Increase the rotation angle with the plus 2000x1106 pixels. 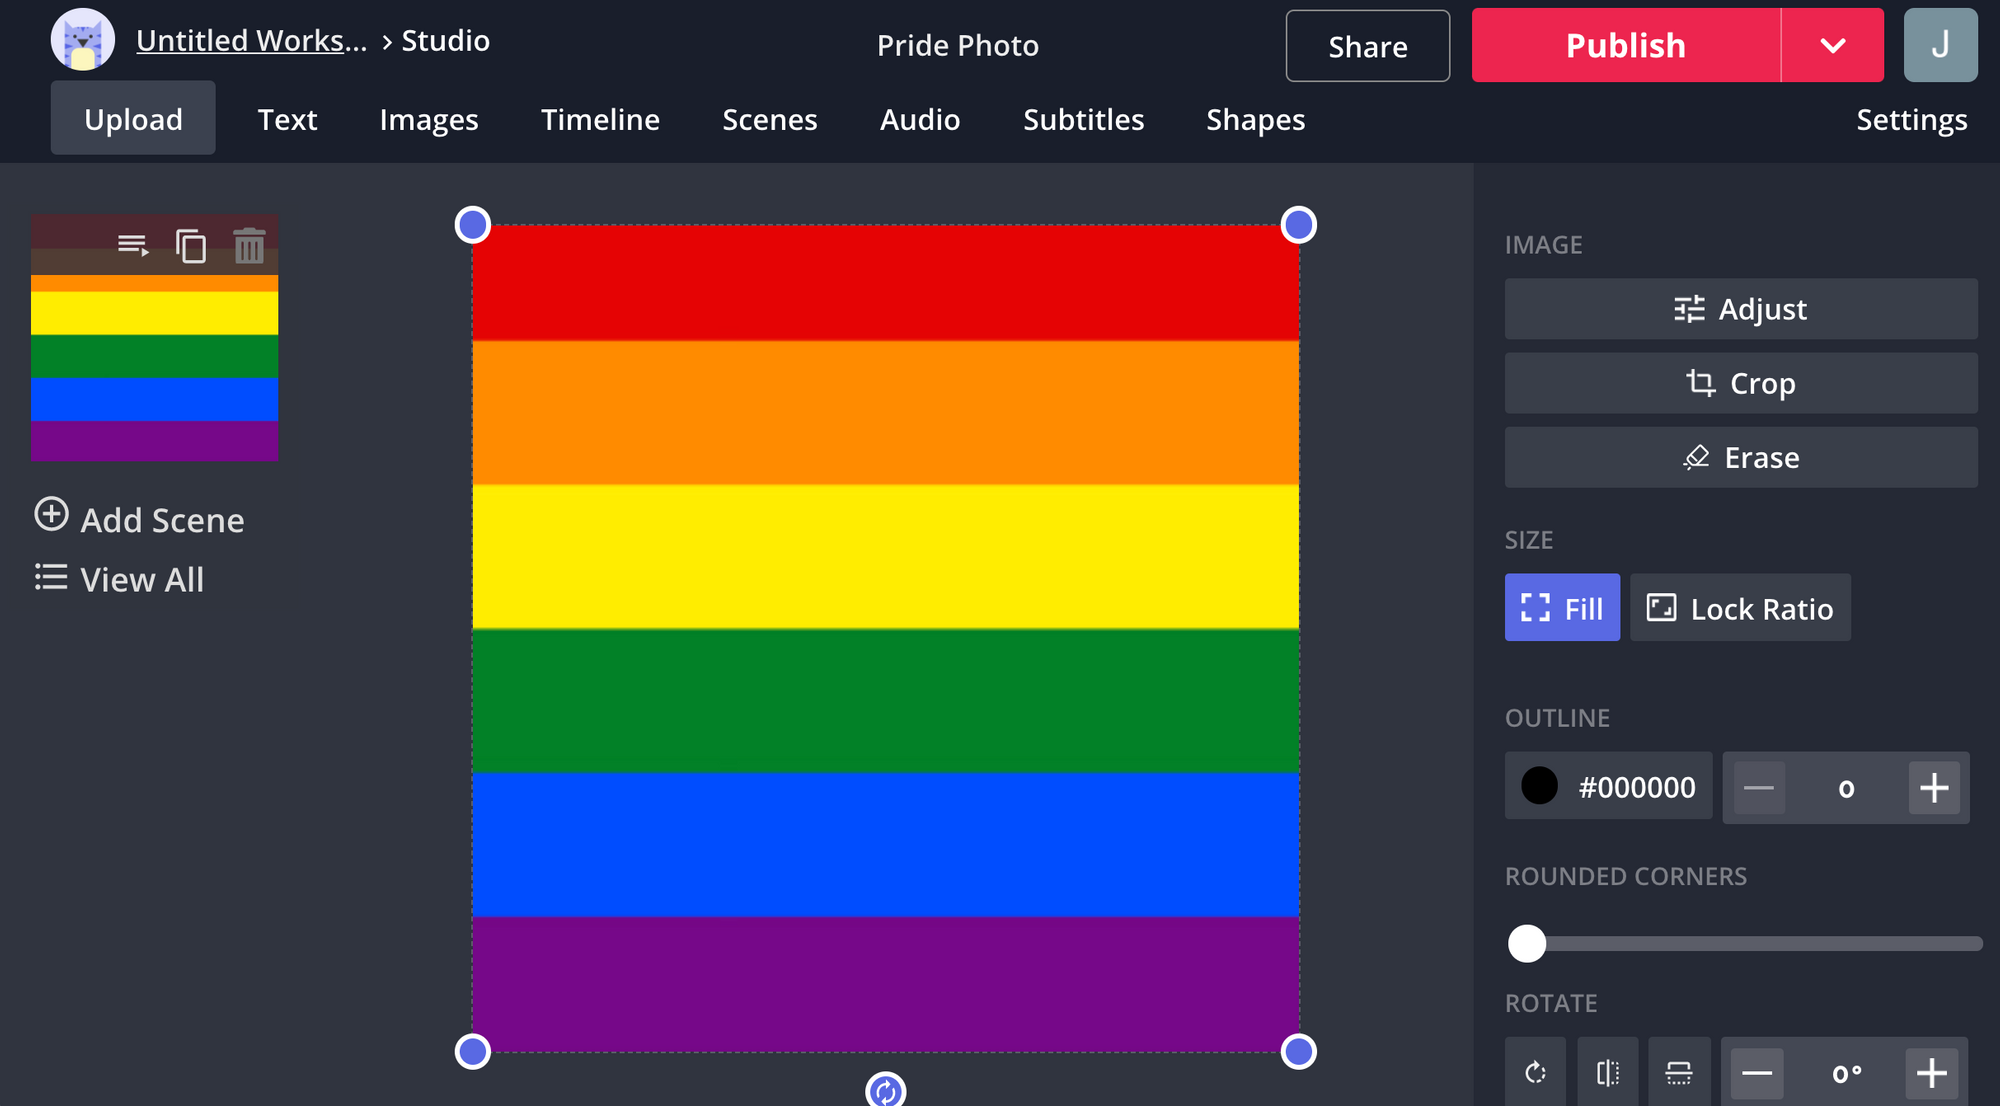tap(1931, 1073)
